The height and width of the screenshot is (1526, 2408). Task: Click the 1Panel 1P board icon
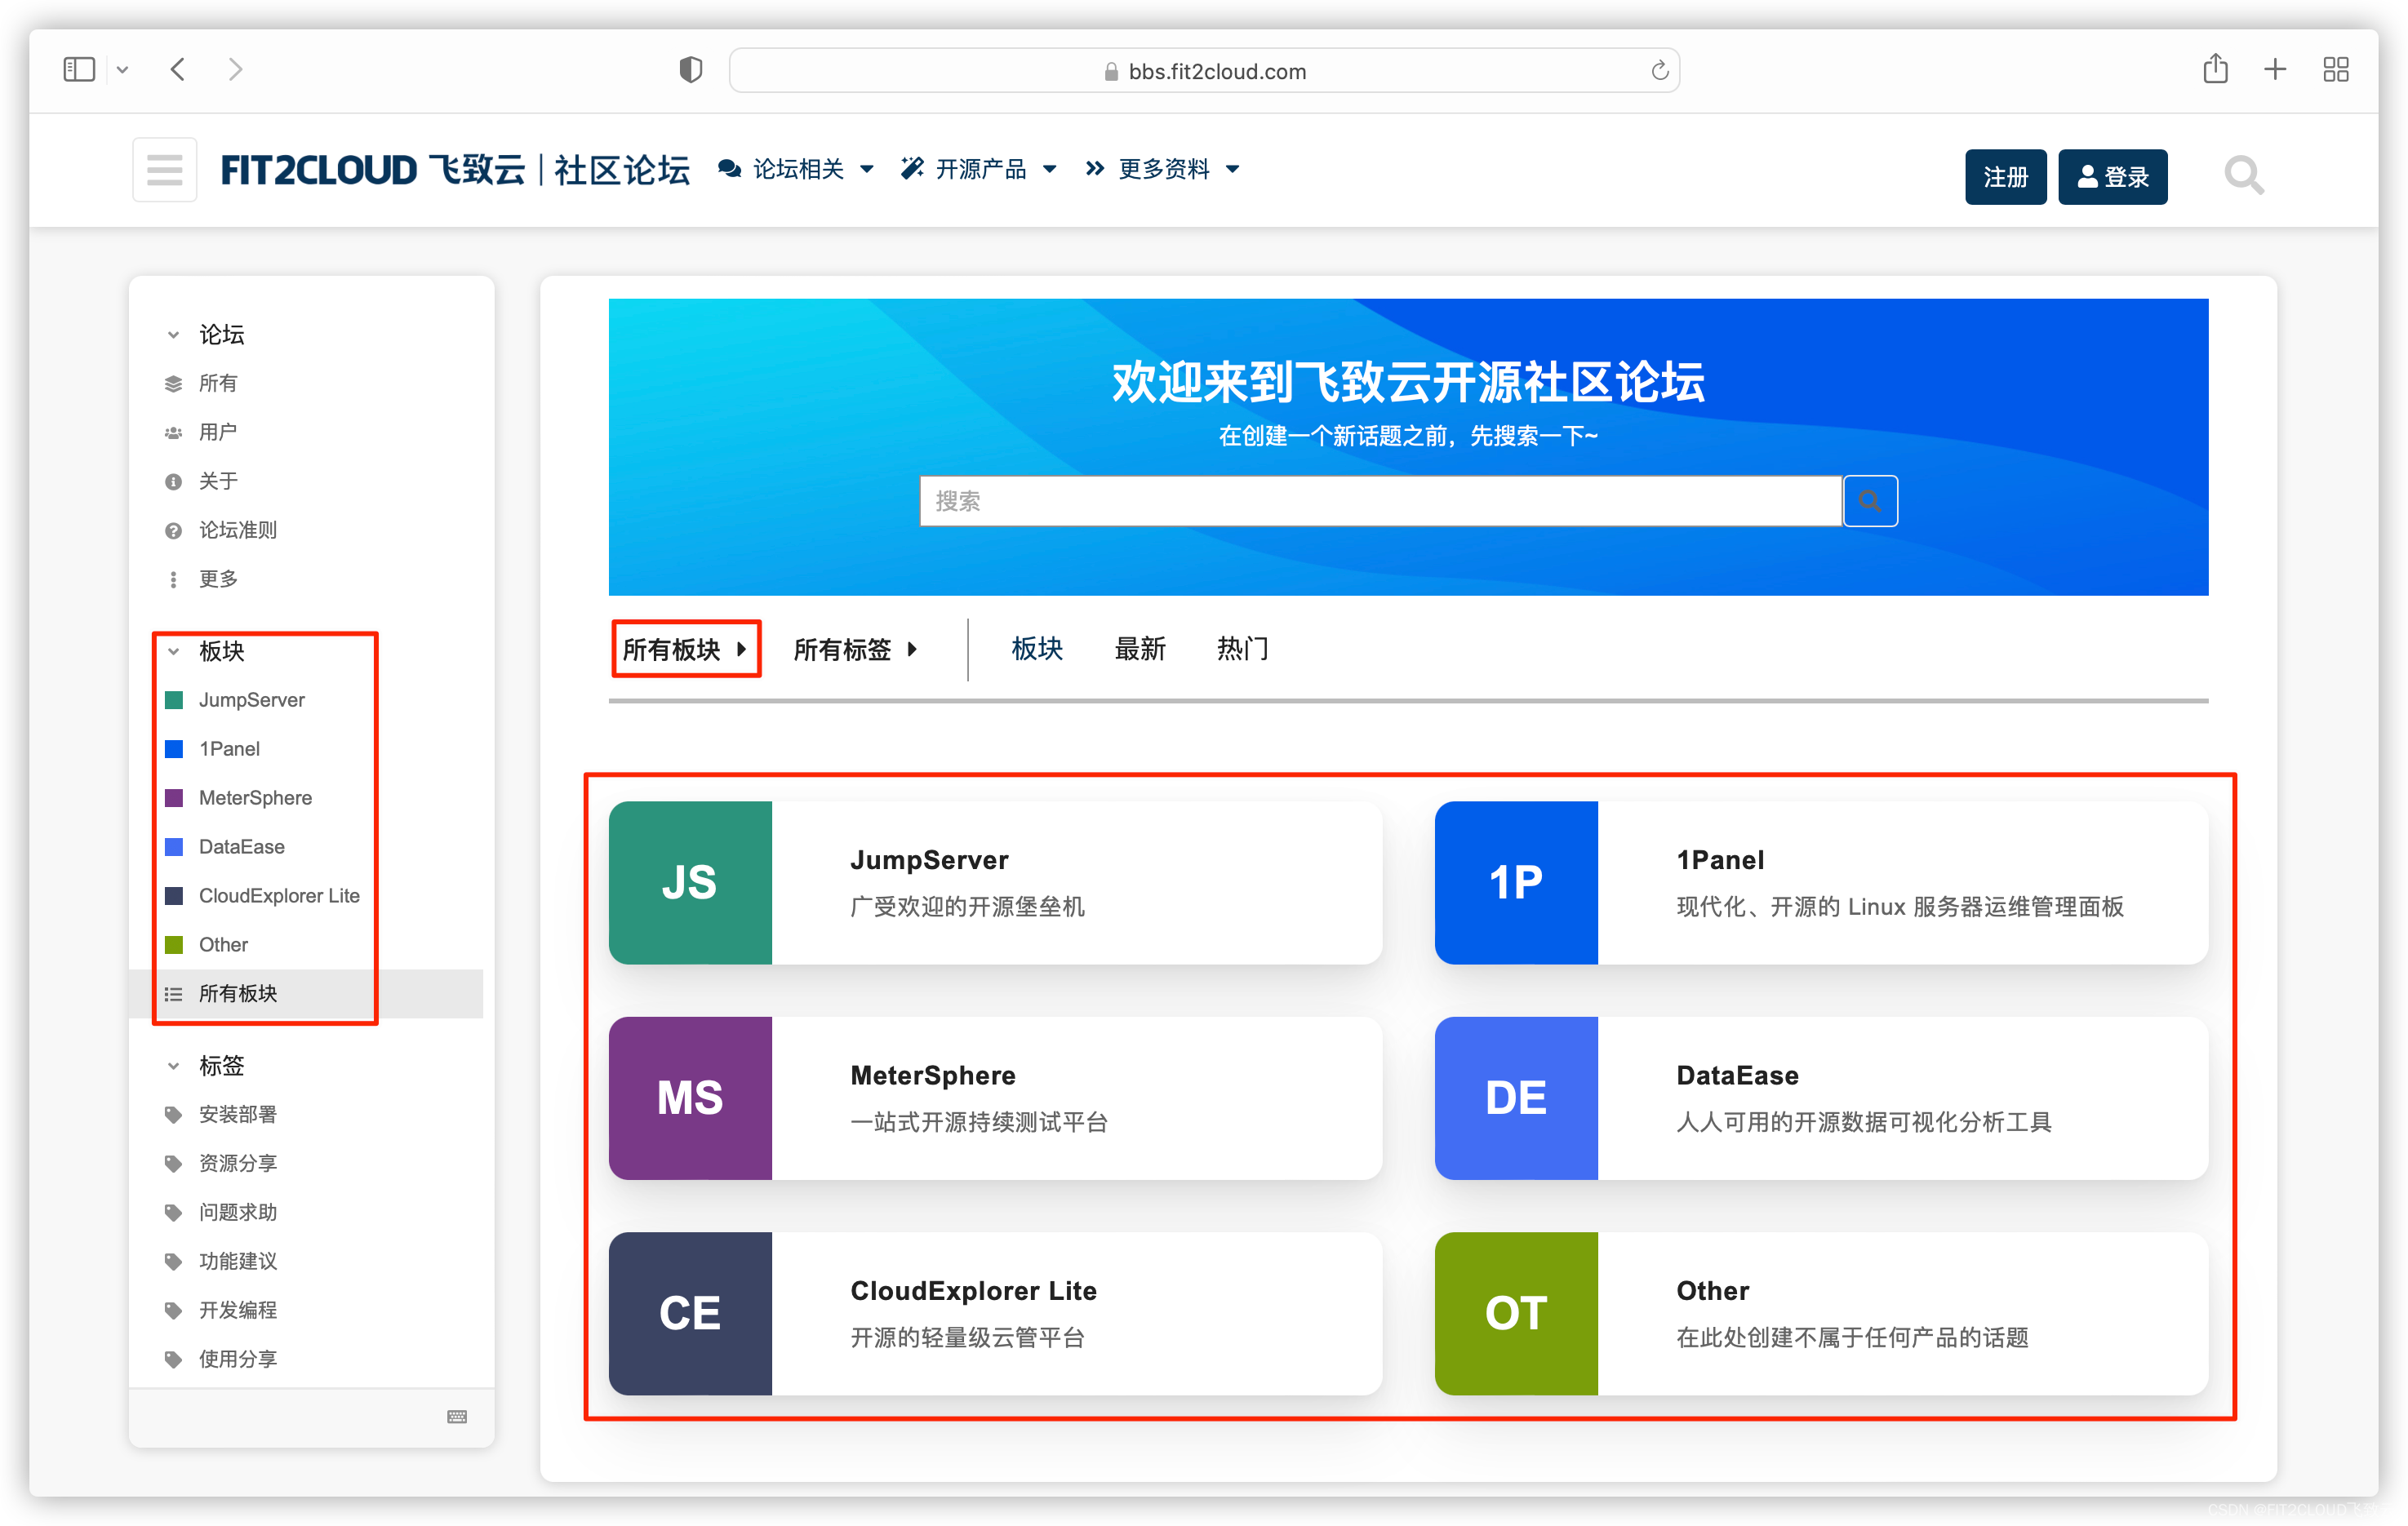[1515, 882]
